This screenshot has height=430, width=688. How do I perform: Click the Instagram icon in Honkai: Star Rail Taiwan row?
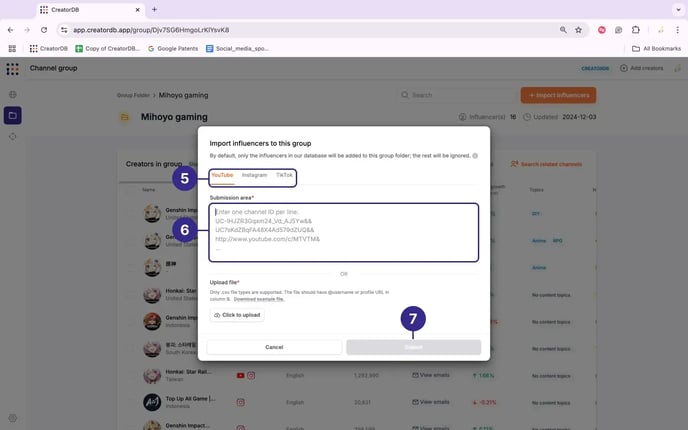click(251, 376)
